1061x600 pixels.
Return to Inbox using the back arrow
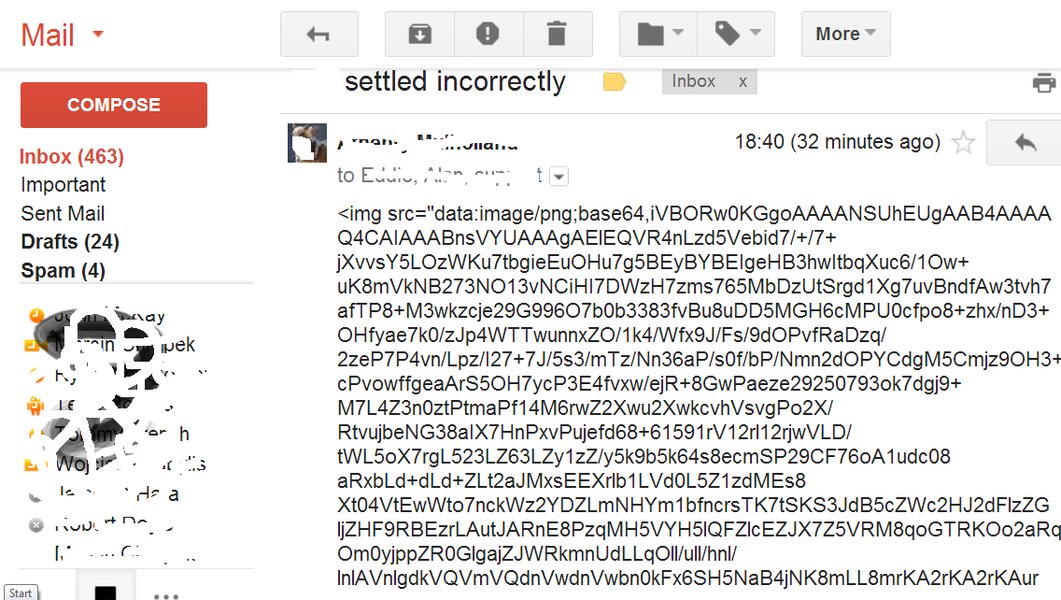coord(319,33)
